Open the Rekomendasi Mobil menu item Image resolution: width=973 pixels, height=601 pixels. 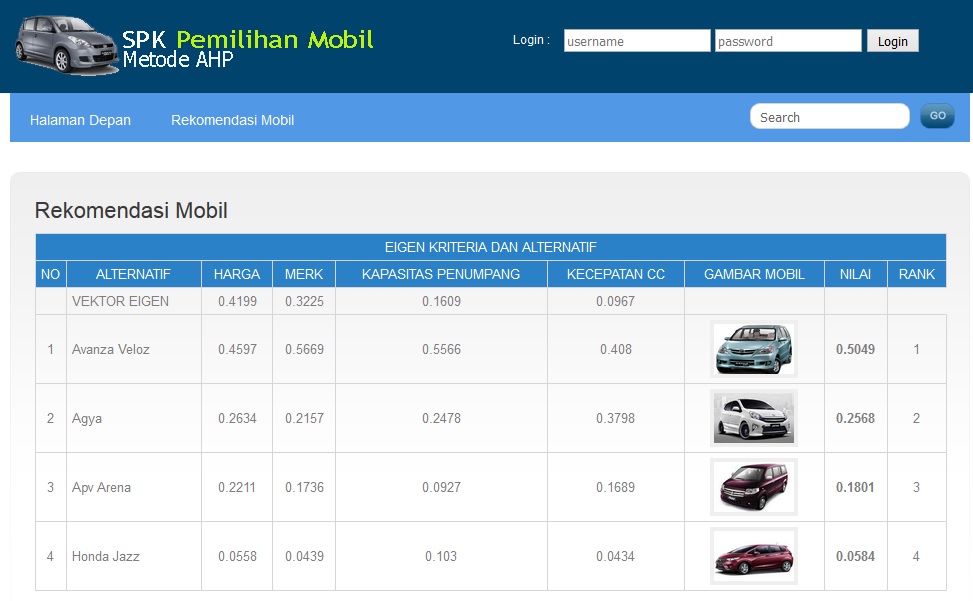coord(232,120)
